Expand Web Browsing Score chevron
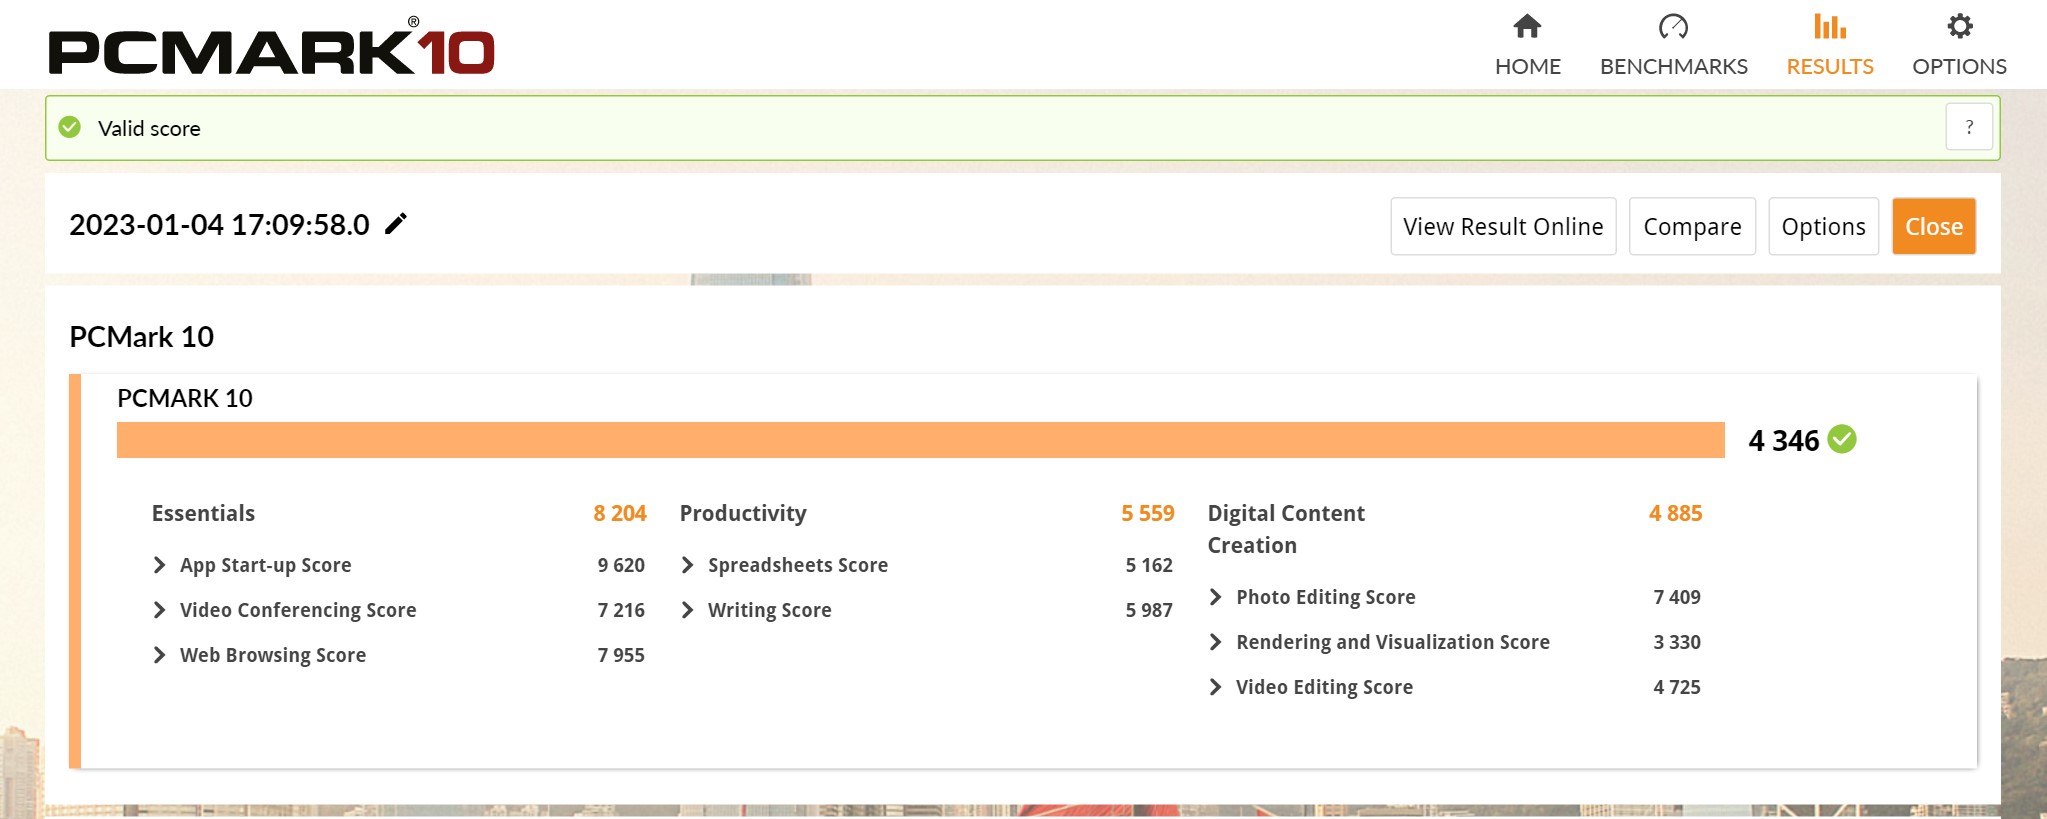 coord(159,655)
